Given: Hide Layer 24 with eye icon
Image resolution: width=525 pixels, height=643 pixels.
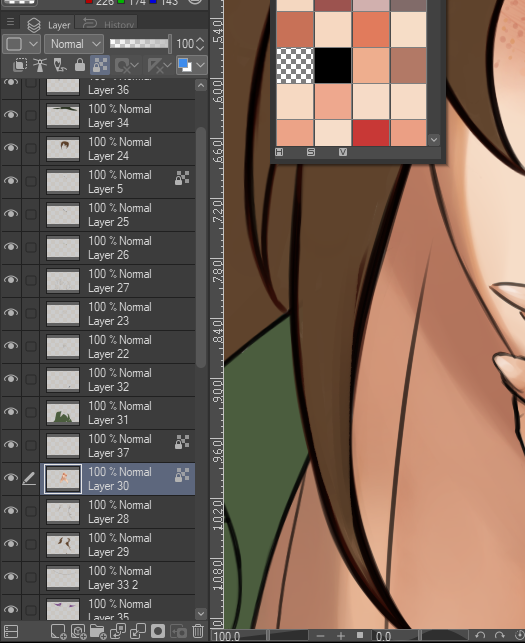Looking at the screenshot, I should click(11, 148).
